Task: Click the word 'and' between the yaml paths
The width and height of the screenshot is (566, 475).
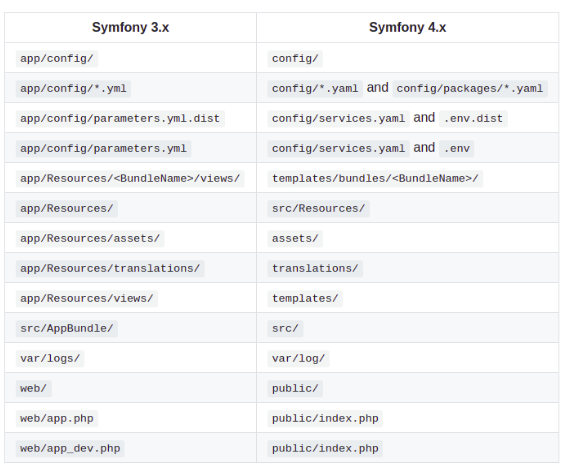Action: coord(378,87)
